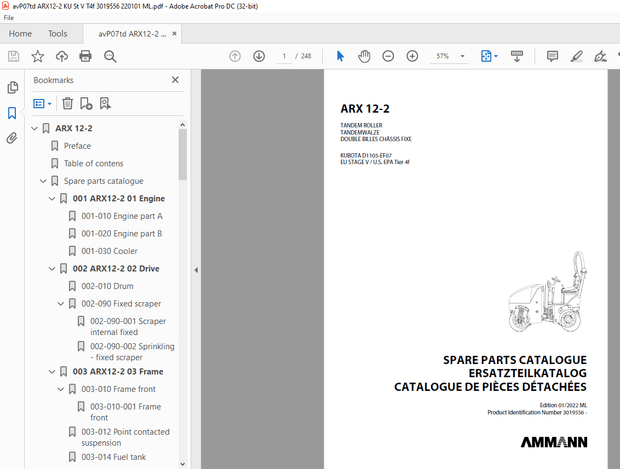Click the Zoom out minus icon
This screenshot has width=620, height=469.
click(388, 56)
